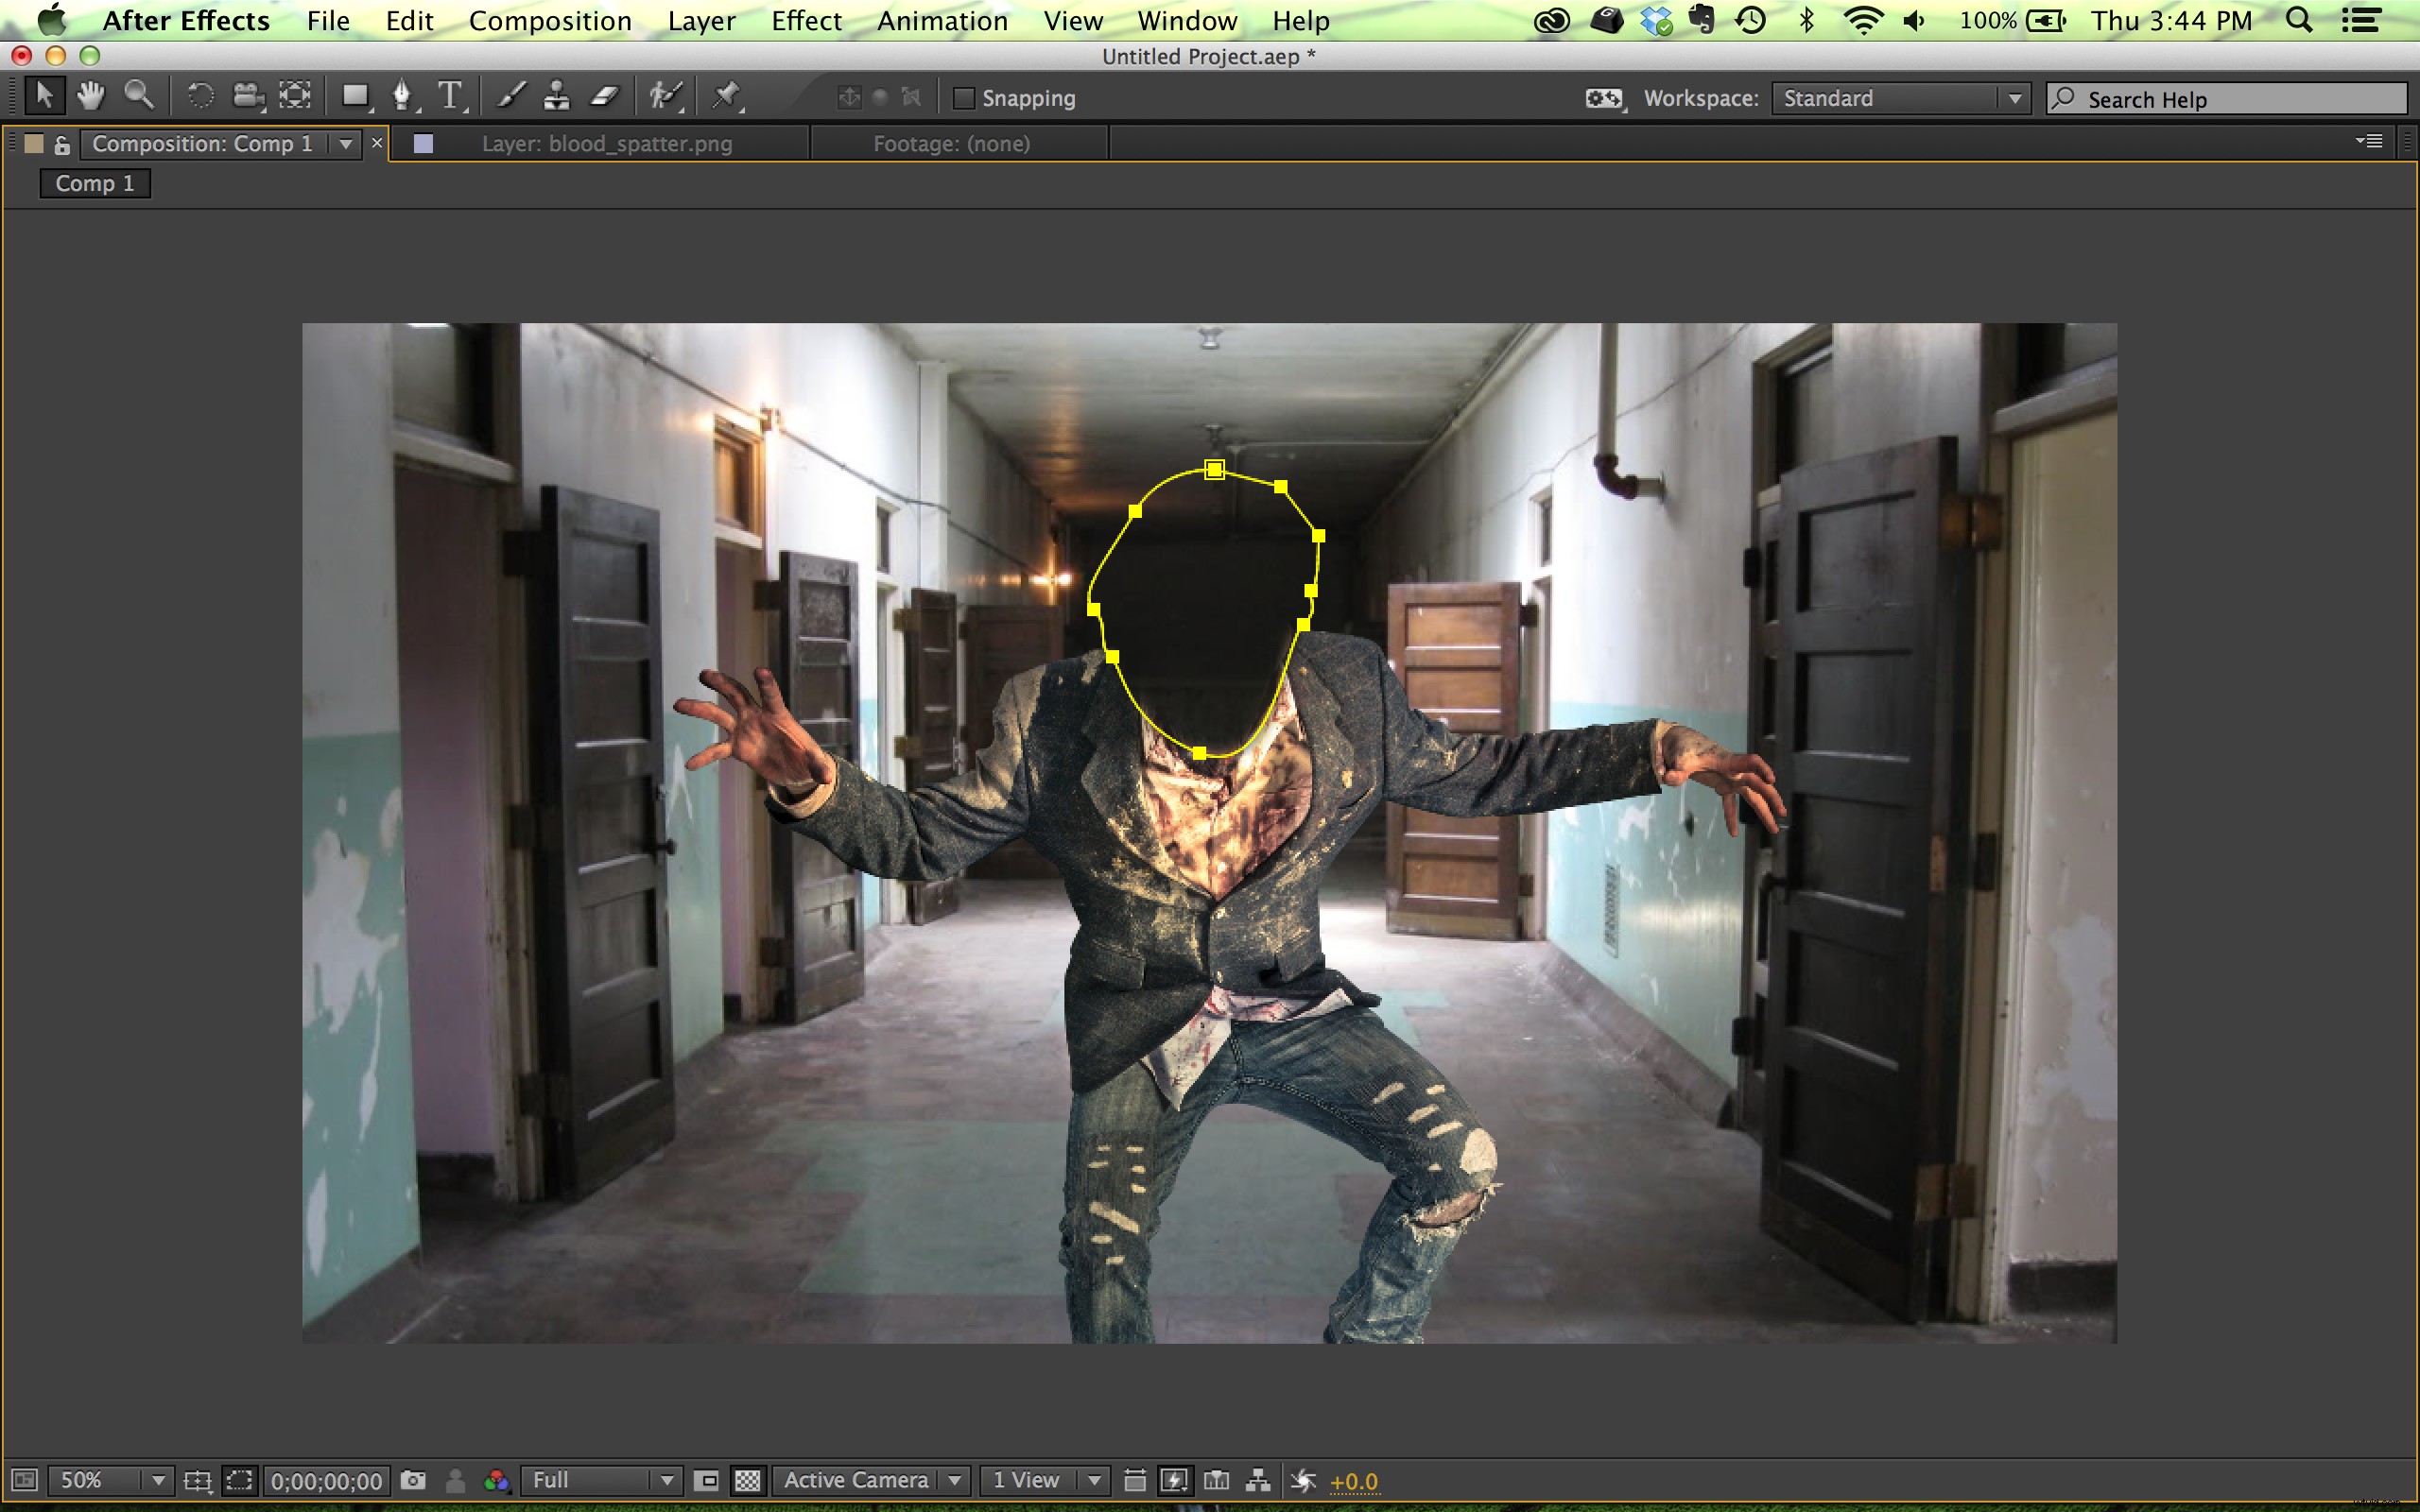The width and height of the screenshot is (2420, 1512).
Task: Toggle the transparency grid button
Action: (x=747, y=1480)
